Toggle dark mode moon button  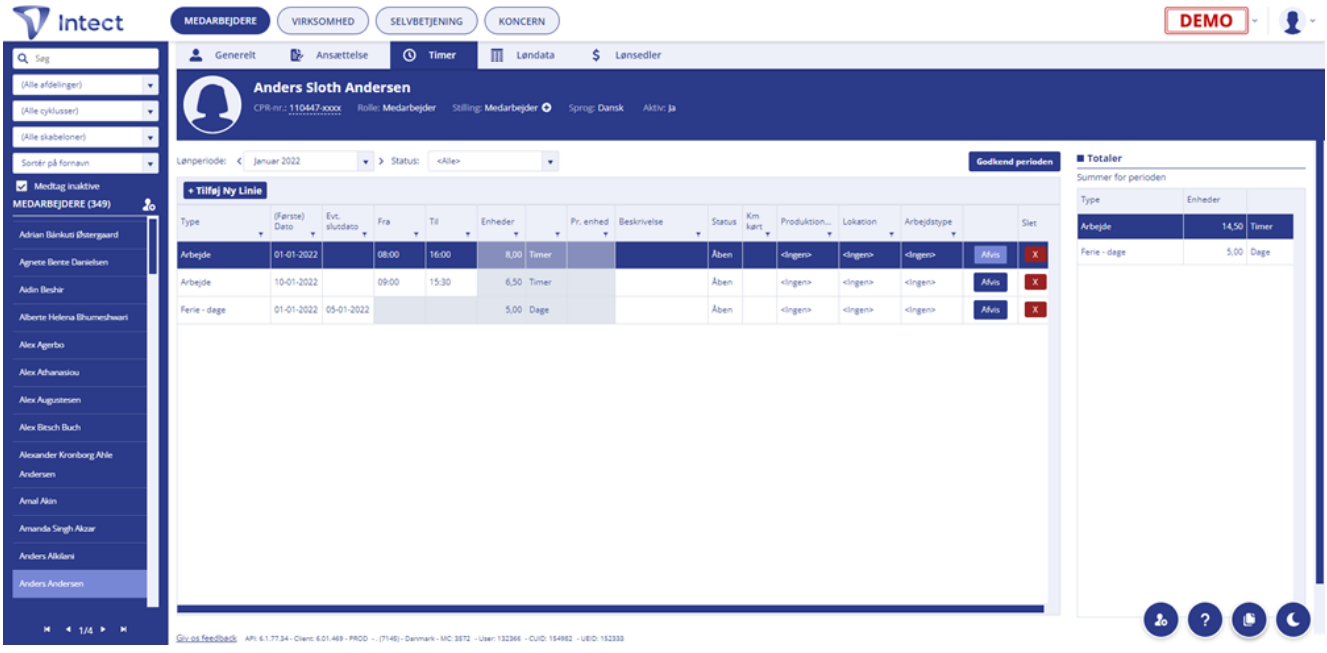tap(1293, 621)
